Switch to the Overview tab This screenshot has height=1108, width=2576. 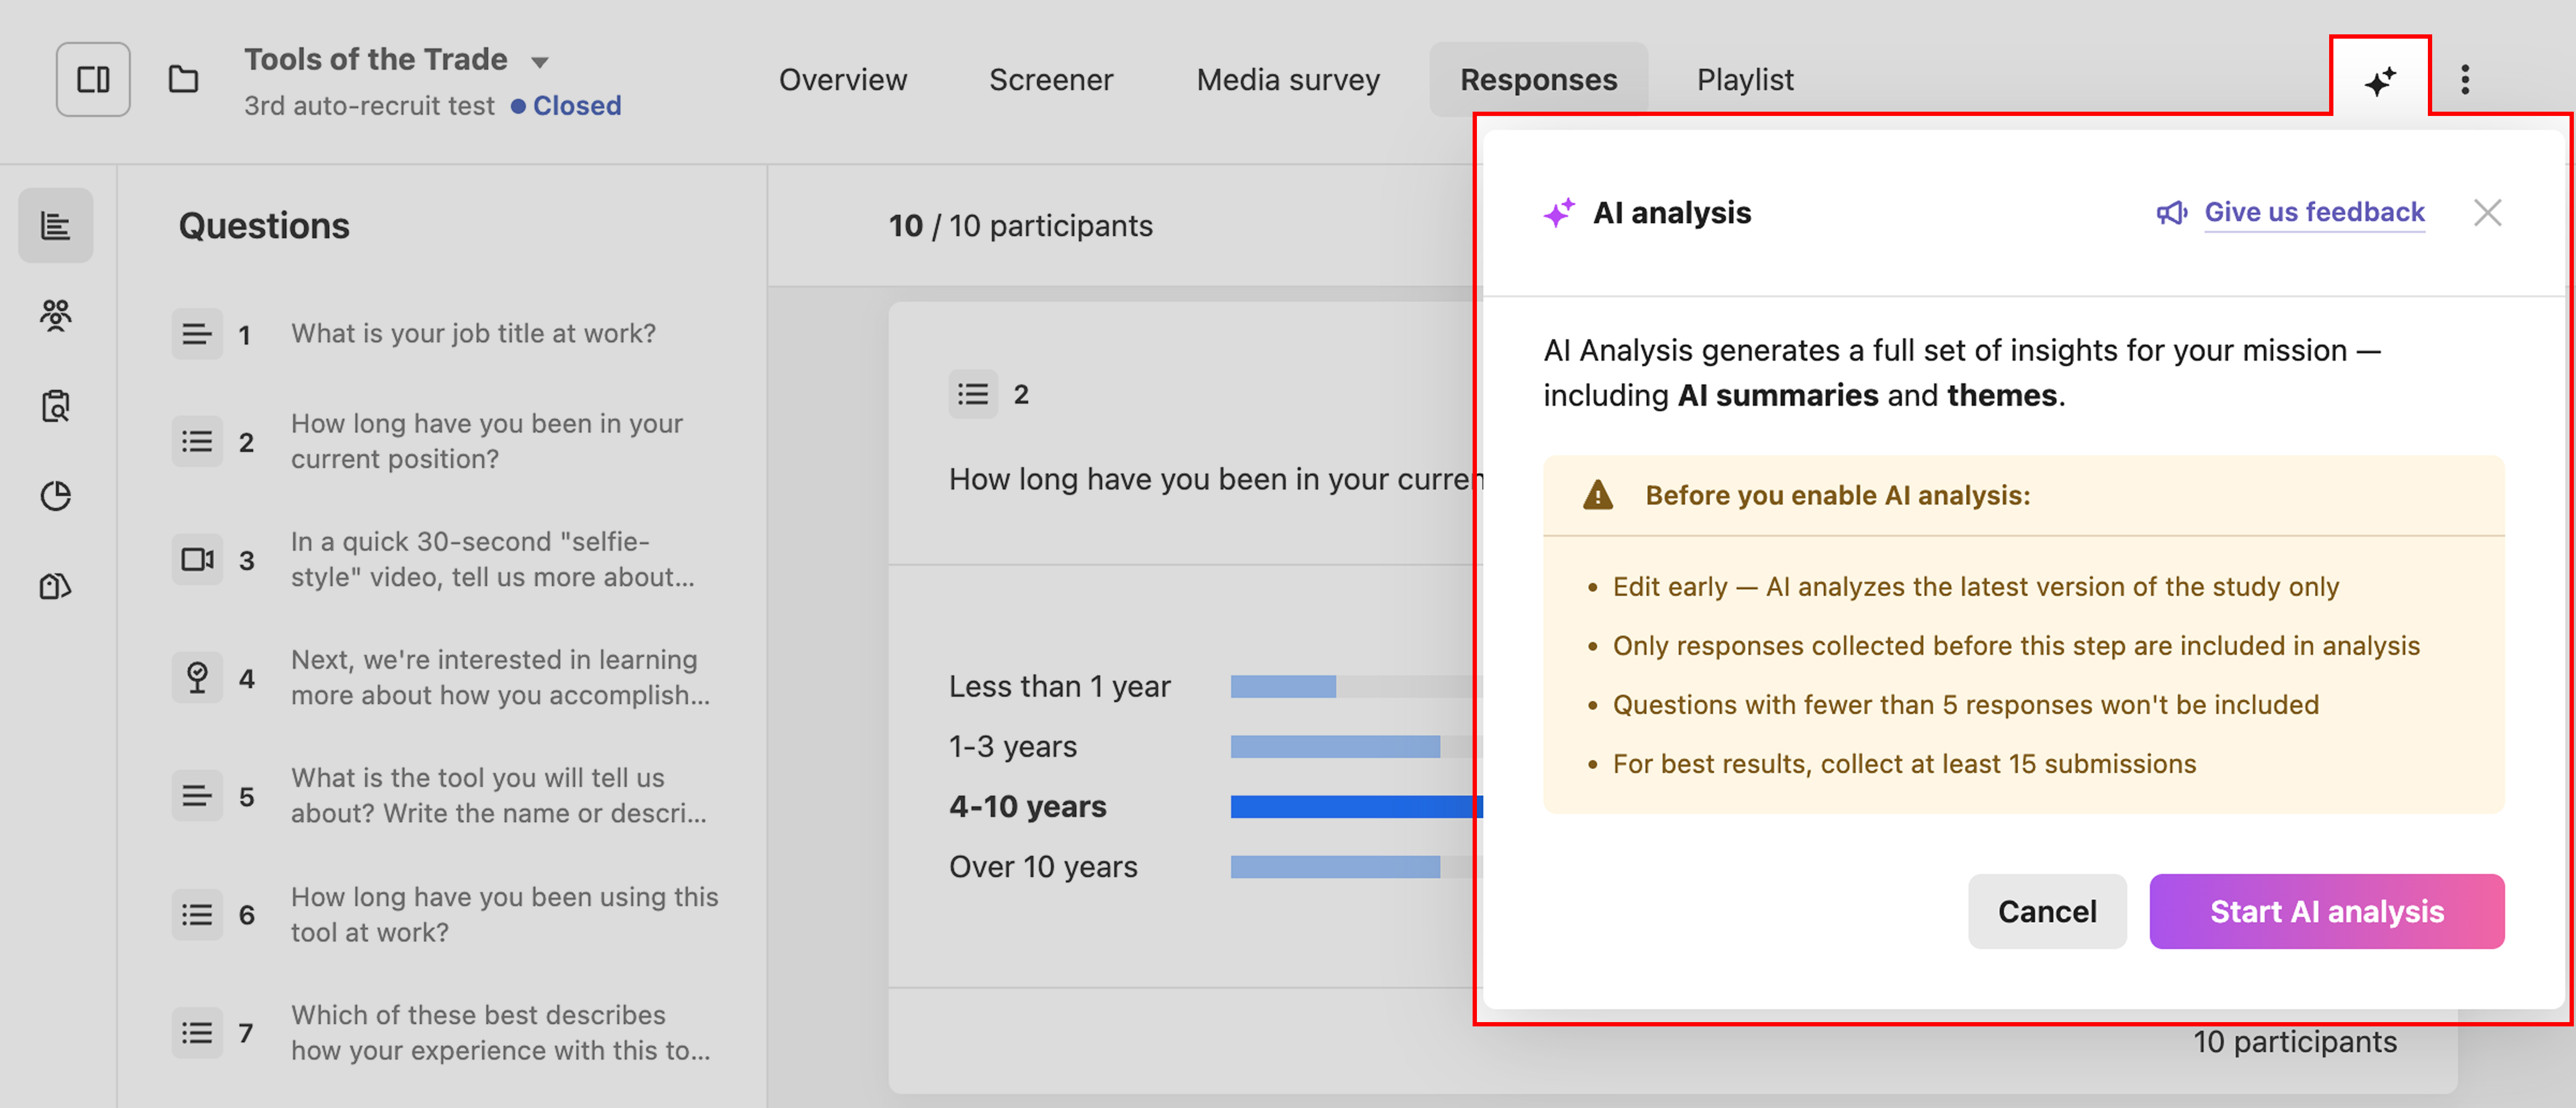click(842, 79)
